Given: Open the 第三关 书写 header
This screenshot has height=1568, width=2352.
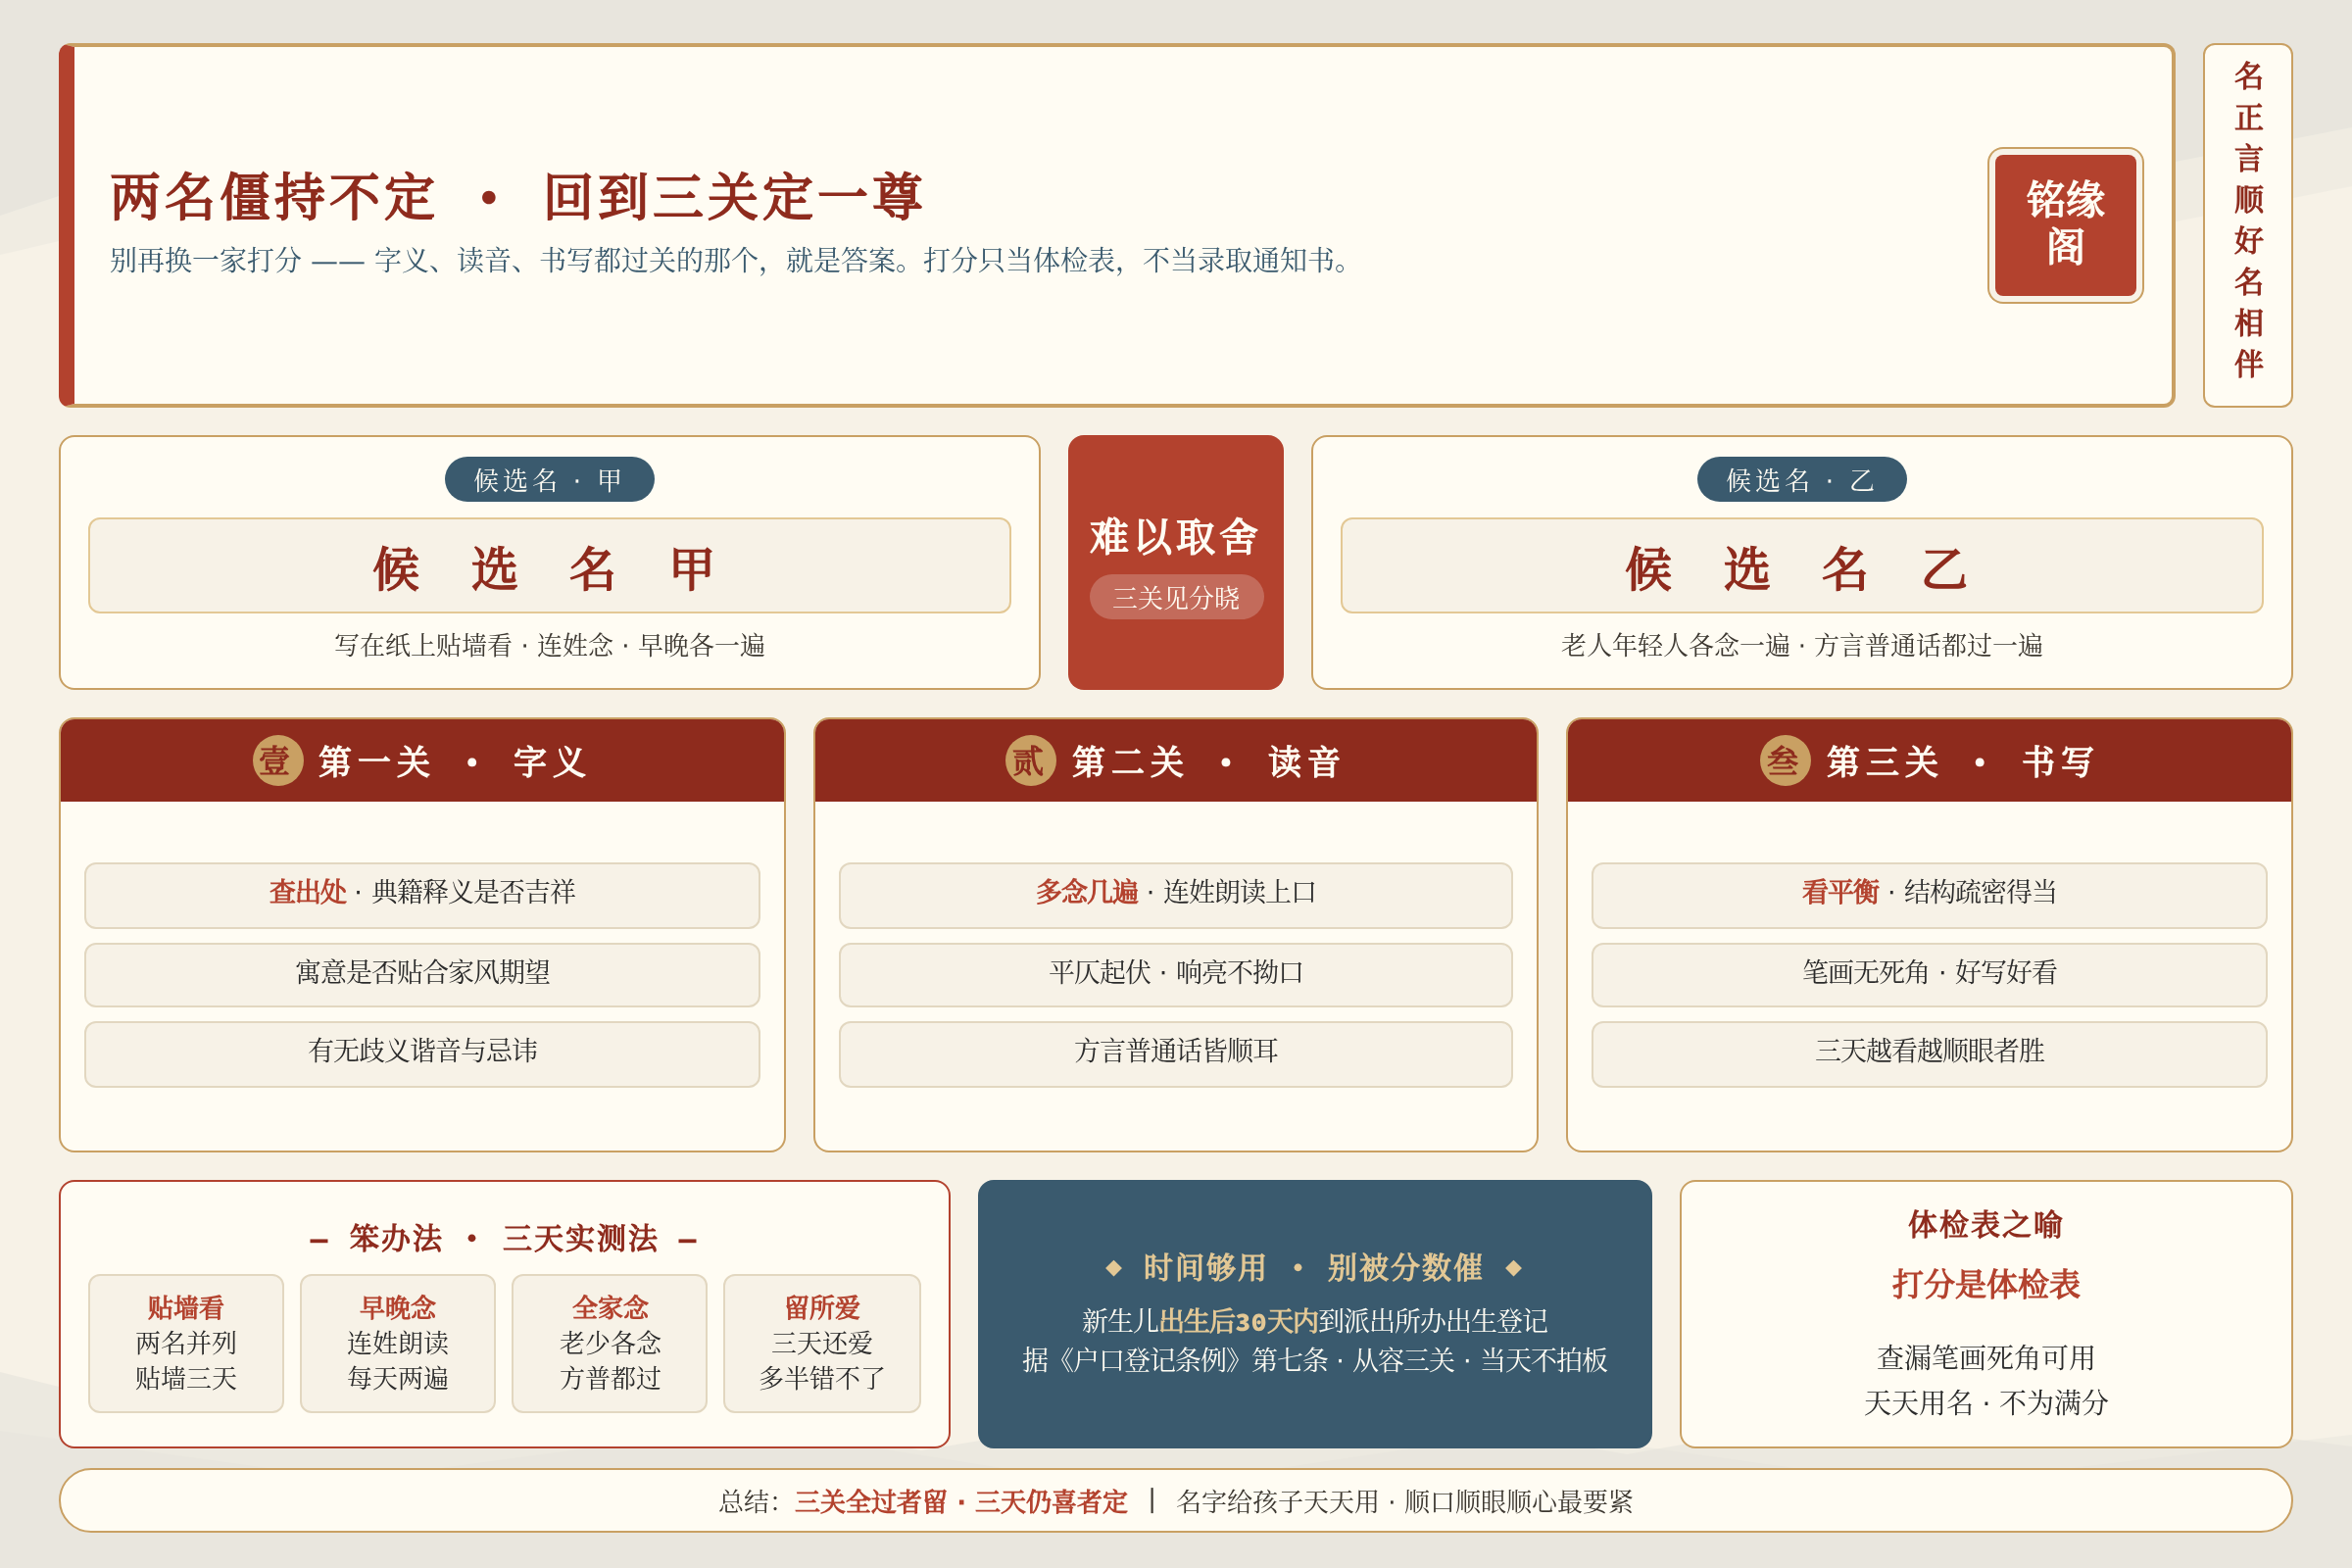Looking at the screenshot, I should (1929, 761).
